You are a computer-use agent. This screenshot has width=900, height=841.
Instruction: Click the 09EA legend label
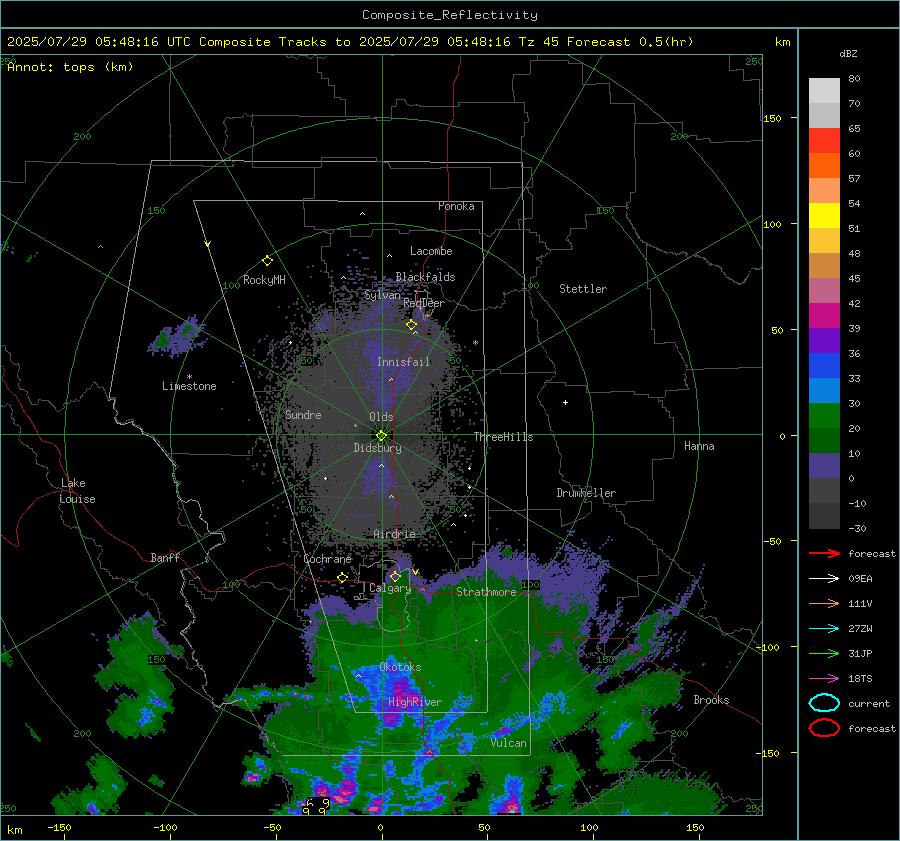[x=860, y=579]
